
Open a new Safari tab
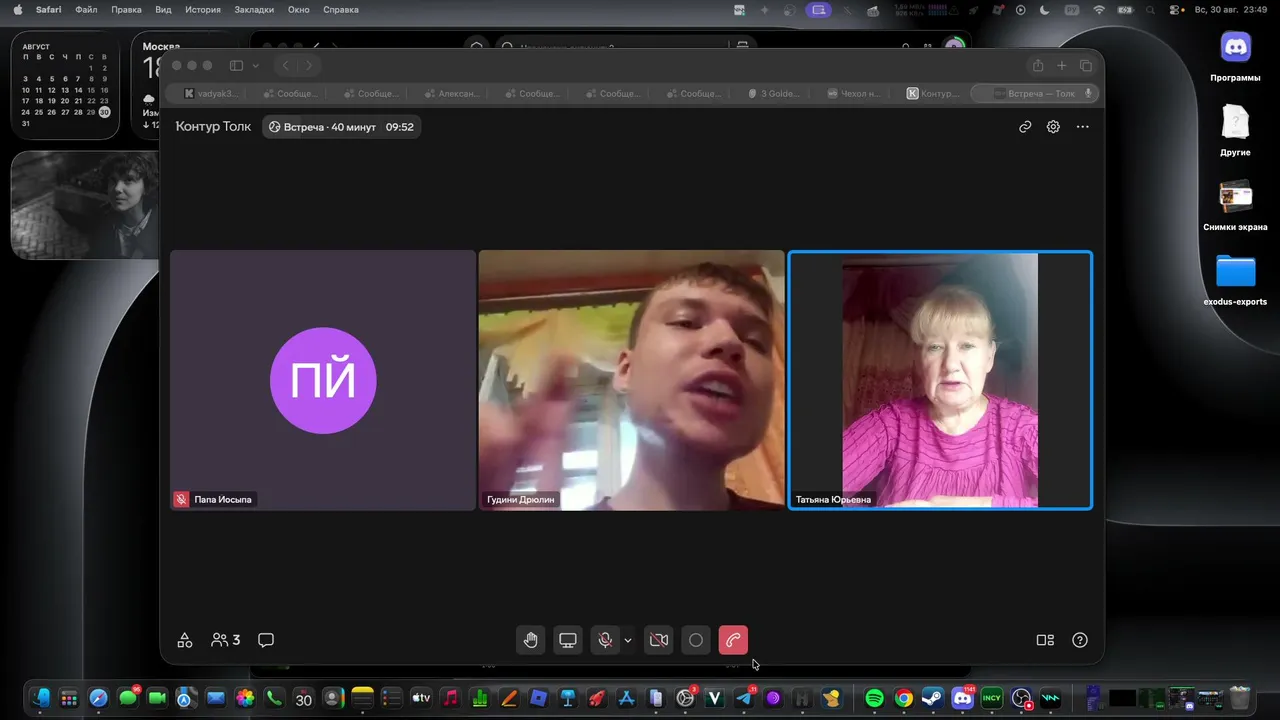pyautogui.click(x=1062, y=66)
